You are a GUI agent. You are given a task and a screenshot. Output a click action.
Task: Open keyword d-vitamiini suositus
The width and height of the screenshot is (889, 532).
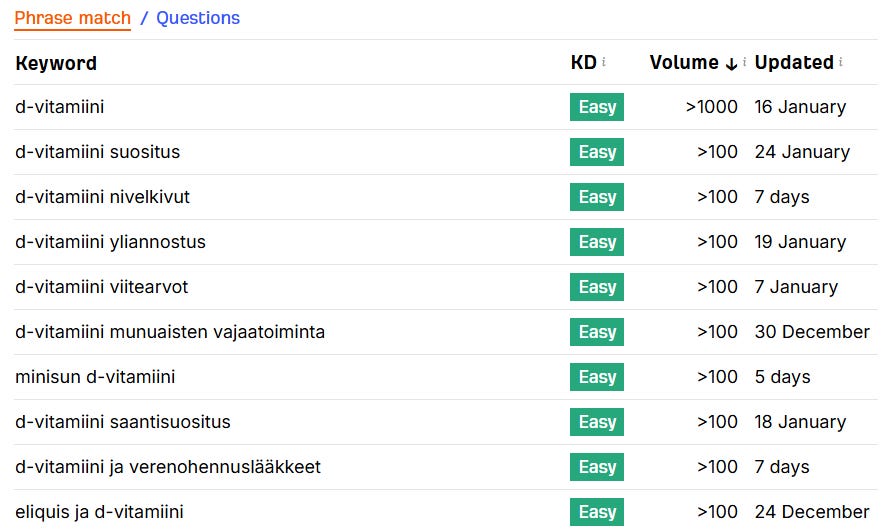[x=97, y=152]
